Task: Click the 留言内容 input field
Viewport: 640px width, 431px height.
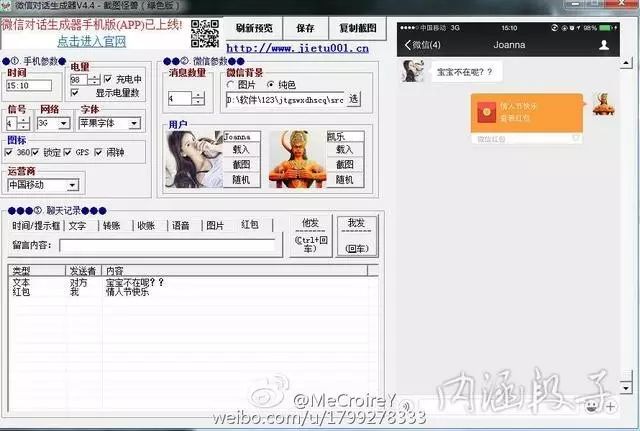Action: click(168, 245)
